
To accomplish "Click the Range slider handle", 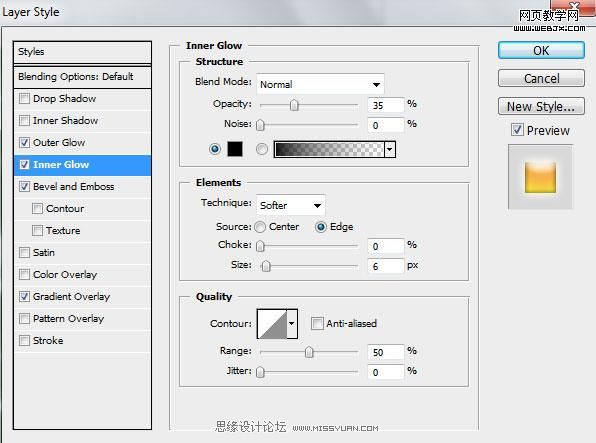I will (309, 352).
